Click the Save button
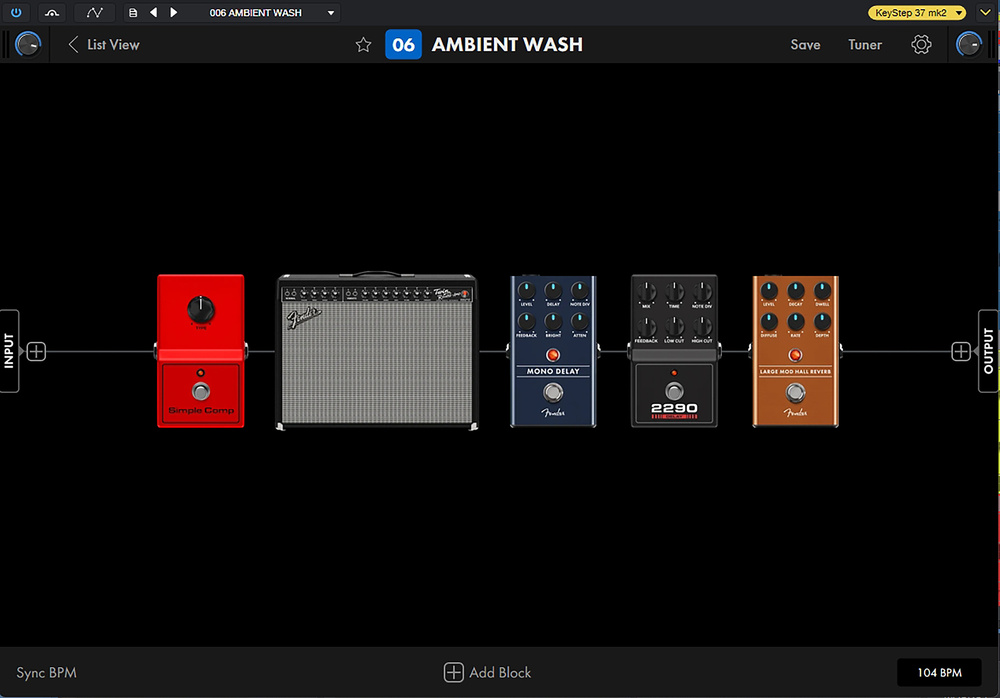 coord(805,45)
